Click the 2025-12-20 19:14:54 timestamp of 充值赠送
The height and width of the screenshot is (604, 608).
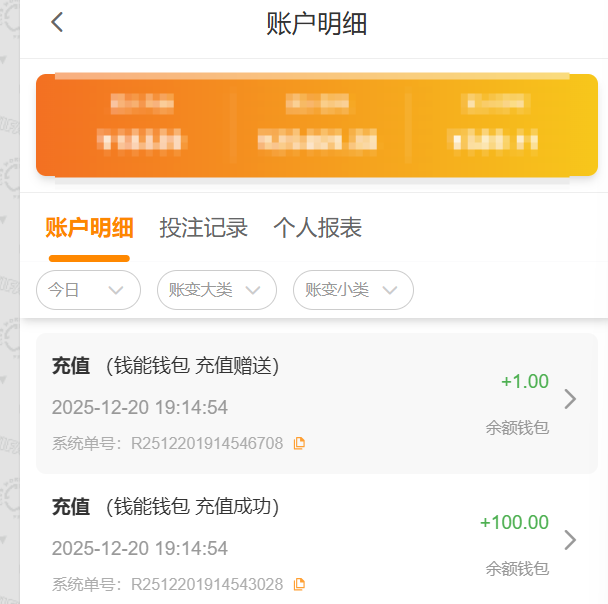tap(140, 407)
